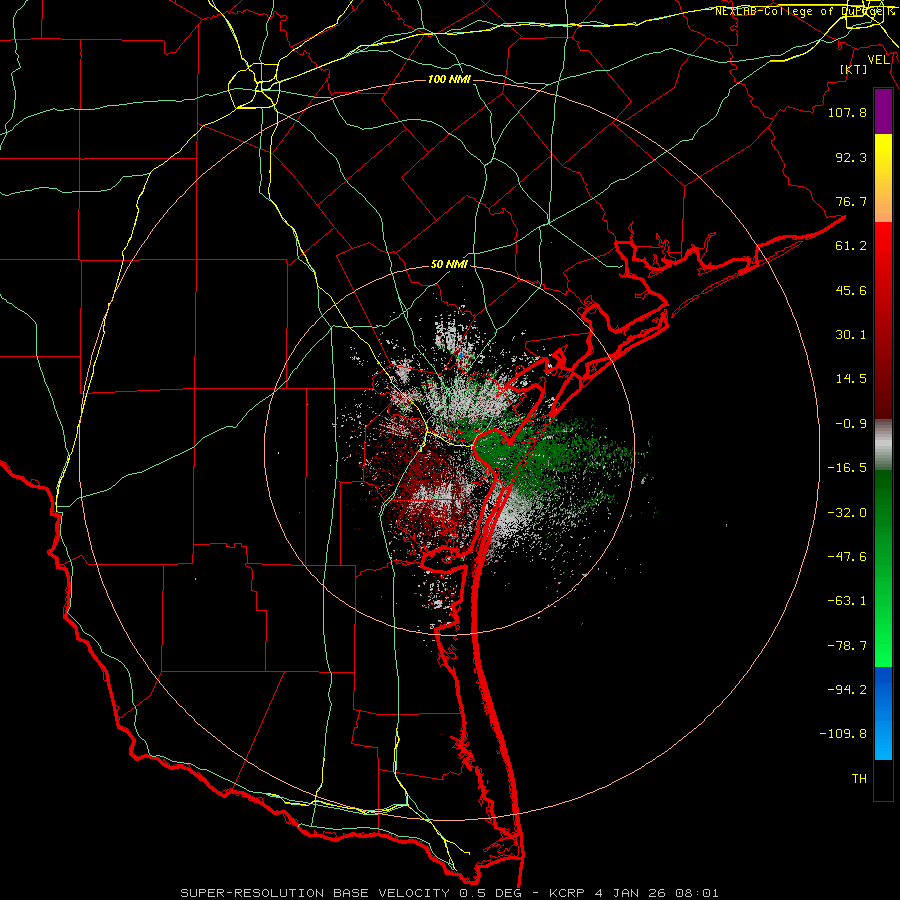Click the VEL legend heading
Image resolution: width=900 pixels, height=900 pixels.
(x=878, y=60)
